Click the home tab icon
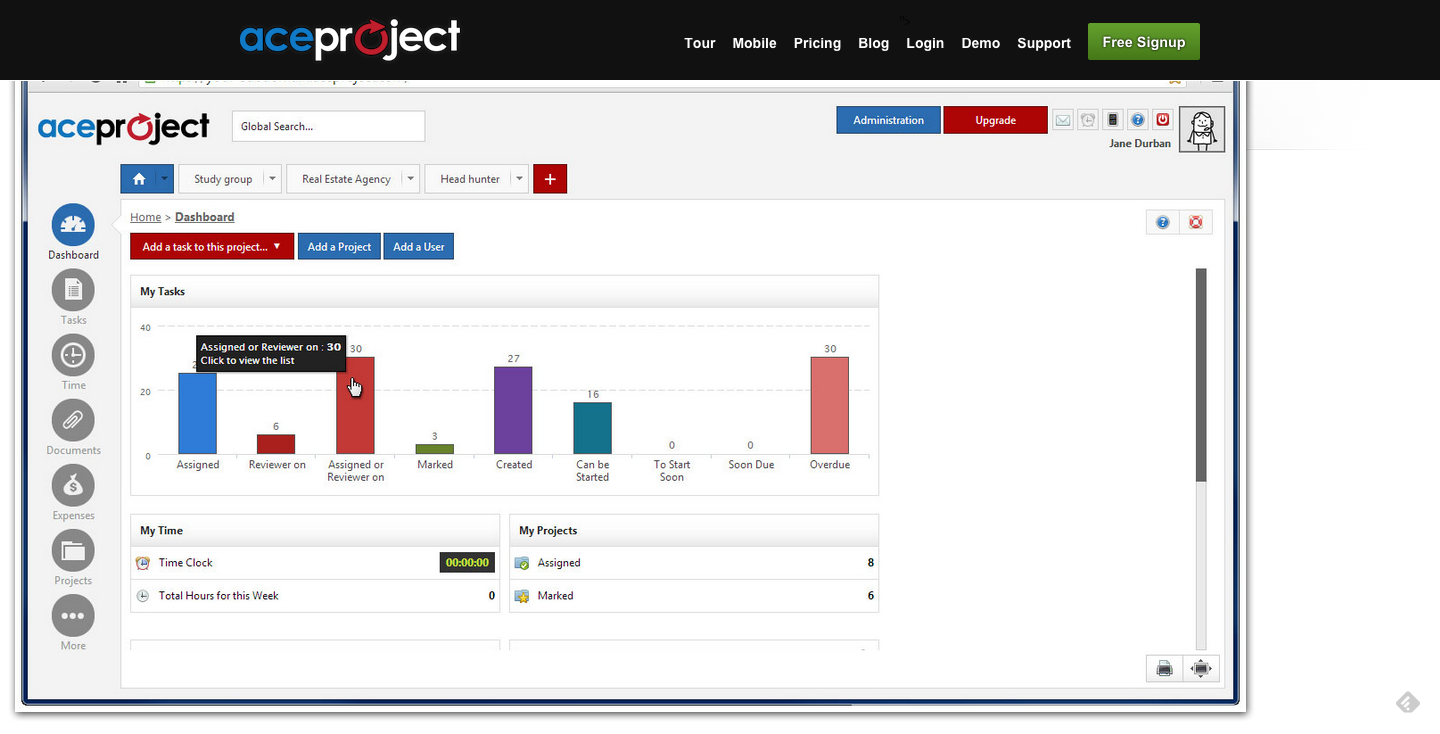 pyautogui.click(x=138, y=179)
